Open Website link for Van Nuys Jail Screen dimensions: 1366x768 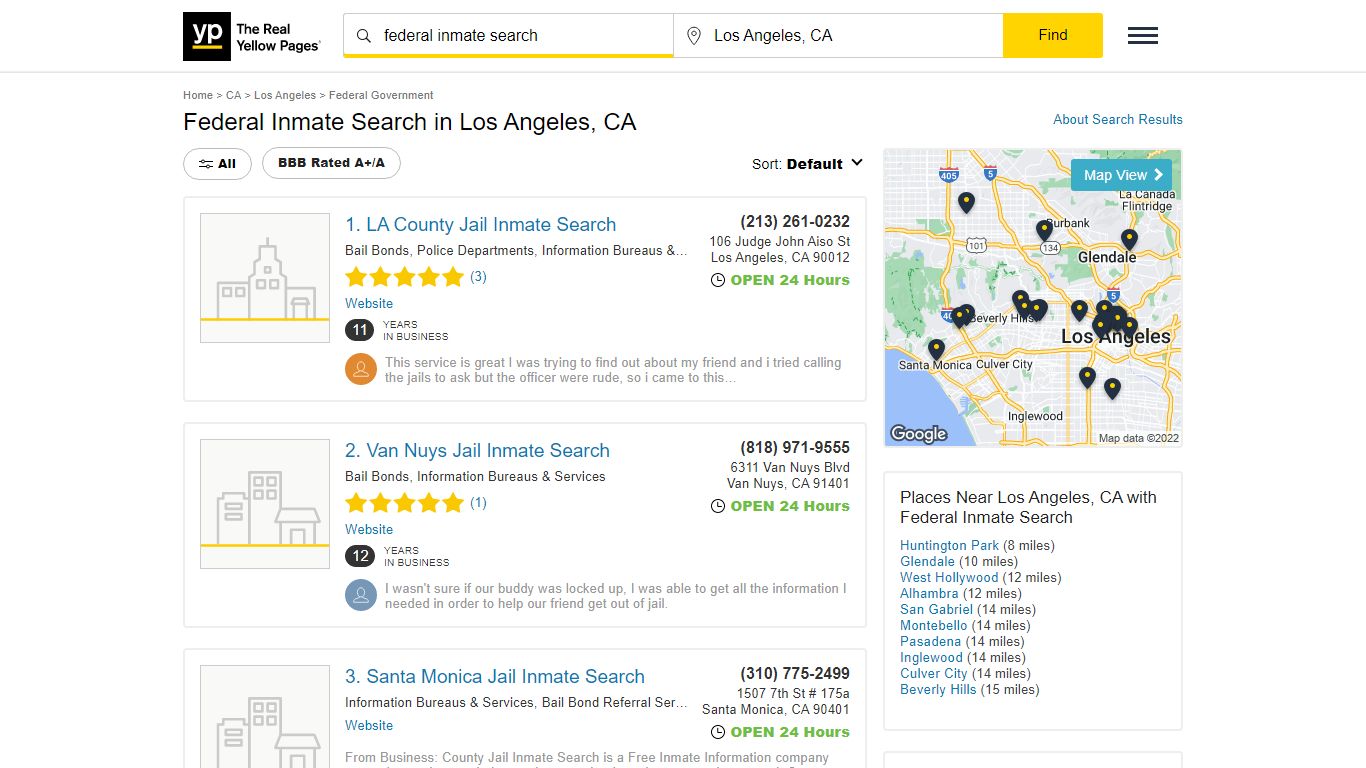[x=369, y=529]
